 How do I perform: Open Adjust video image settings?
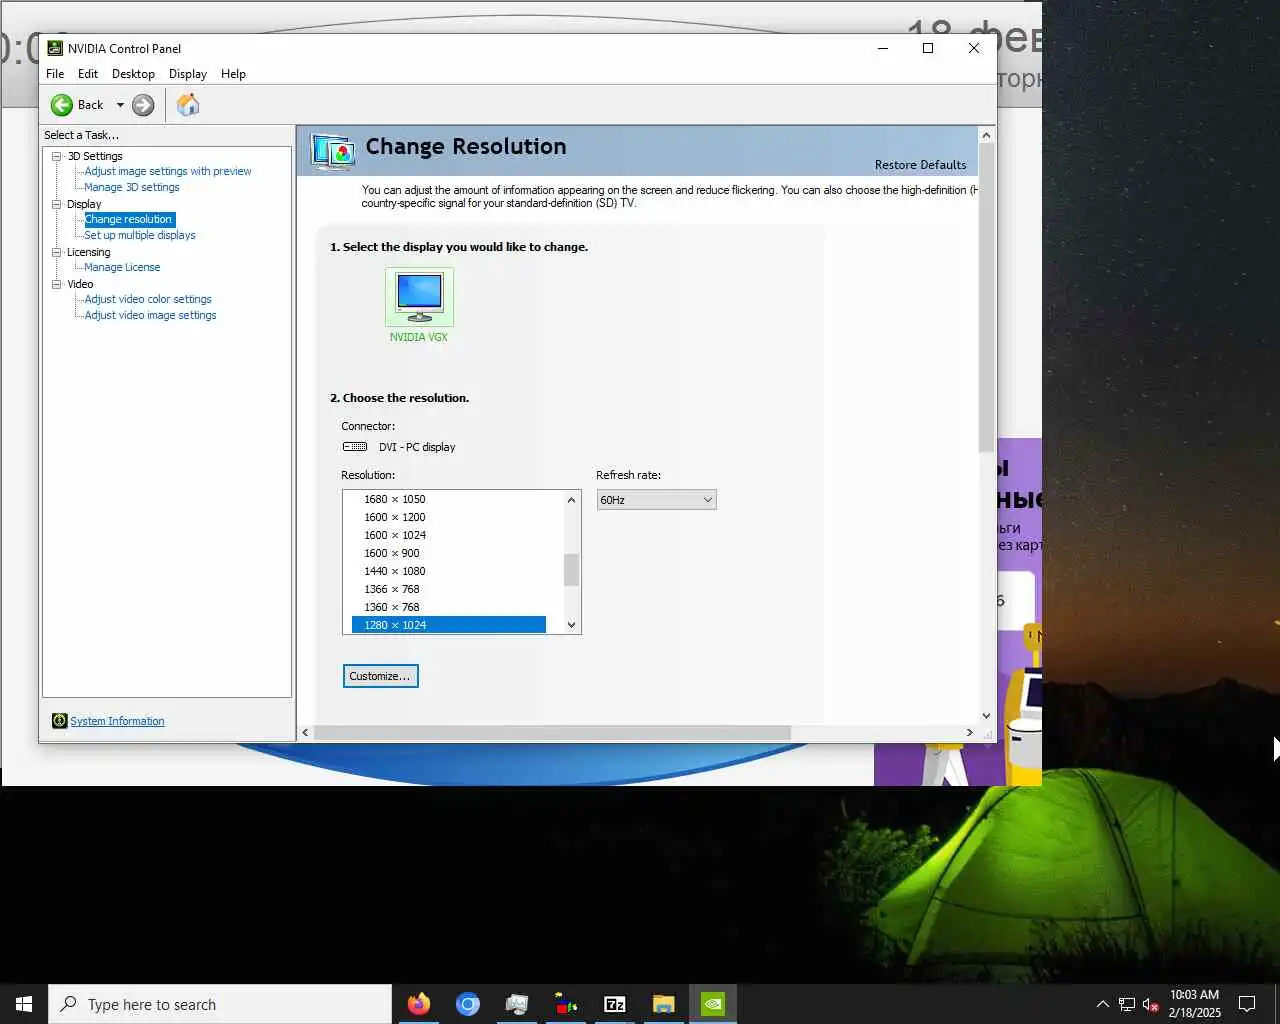click(x=150, y=315)
